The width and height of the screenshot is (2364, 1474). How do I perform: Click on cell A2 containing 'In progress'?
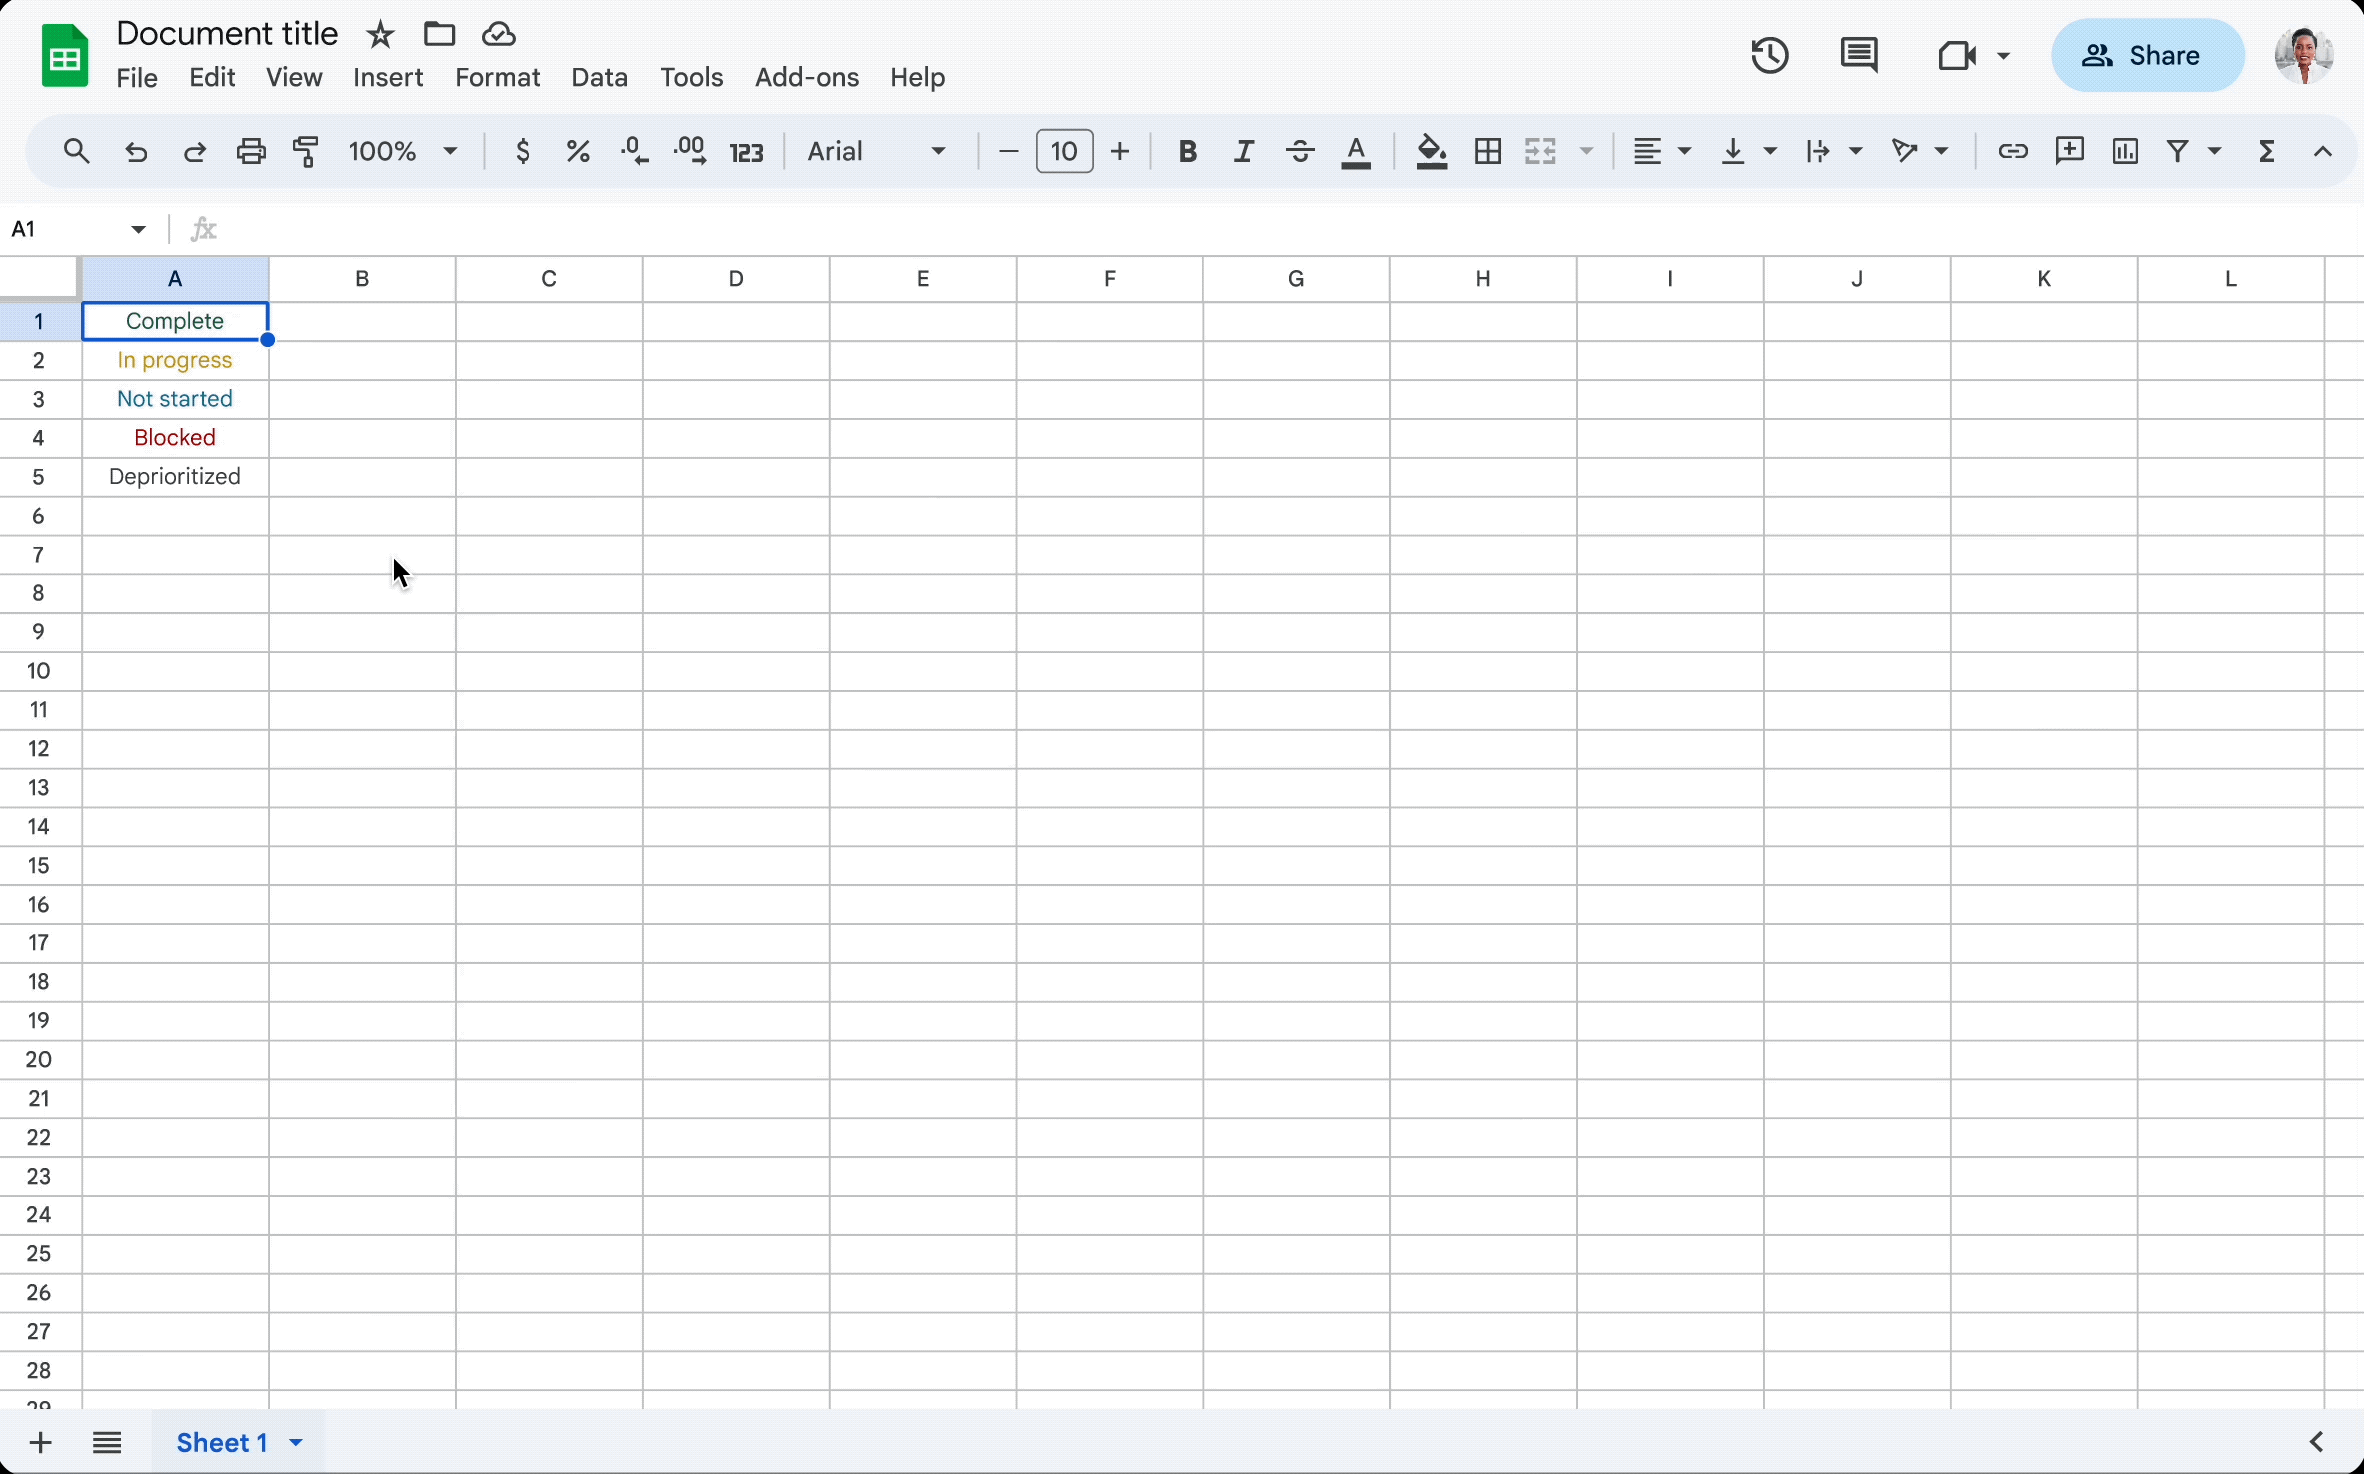click(173, 360)
